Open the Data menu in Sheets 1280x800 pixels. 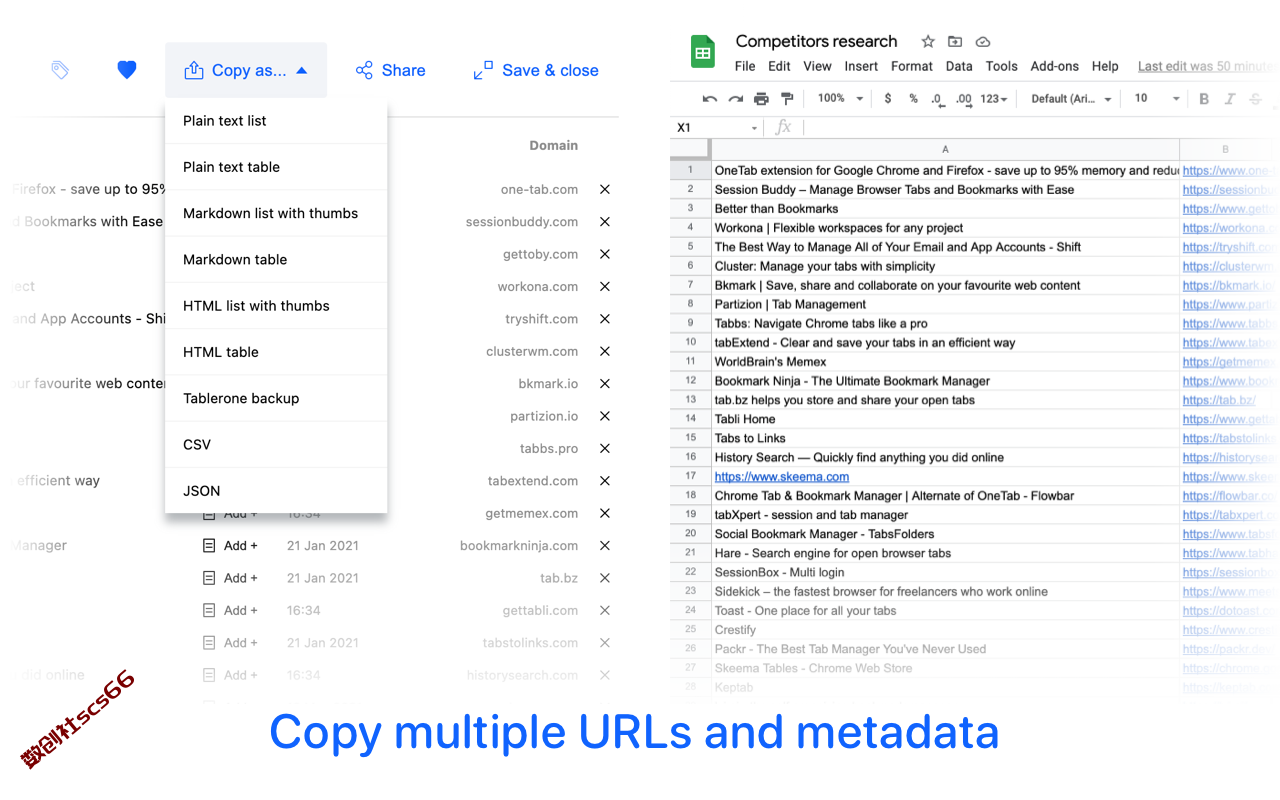click(959, 66)
